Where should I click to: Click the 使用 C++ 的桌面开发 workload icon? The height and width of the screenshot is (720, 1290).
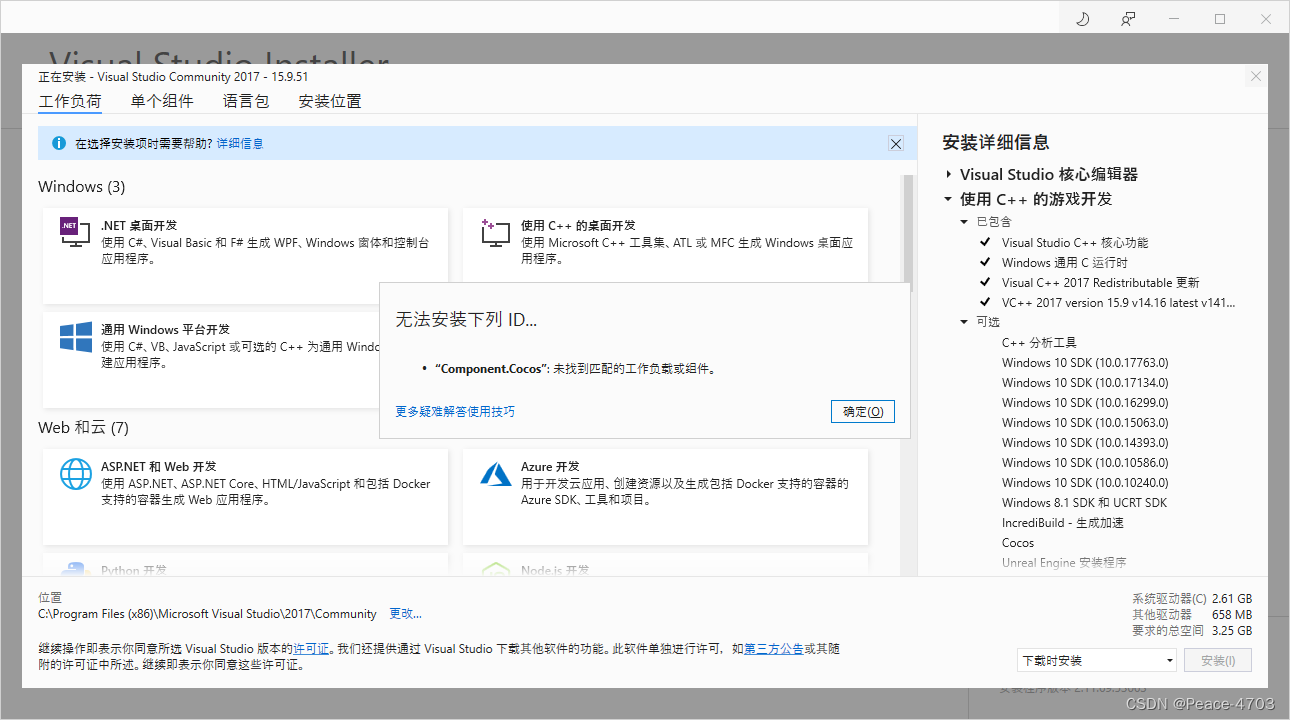pos(496,232)
